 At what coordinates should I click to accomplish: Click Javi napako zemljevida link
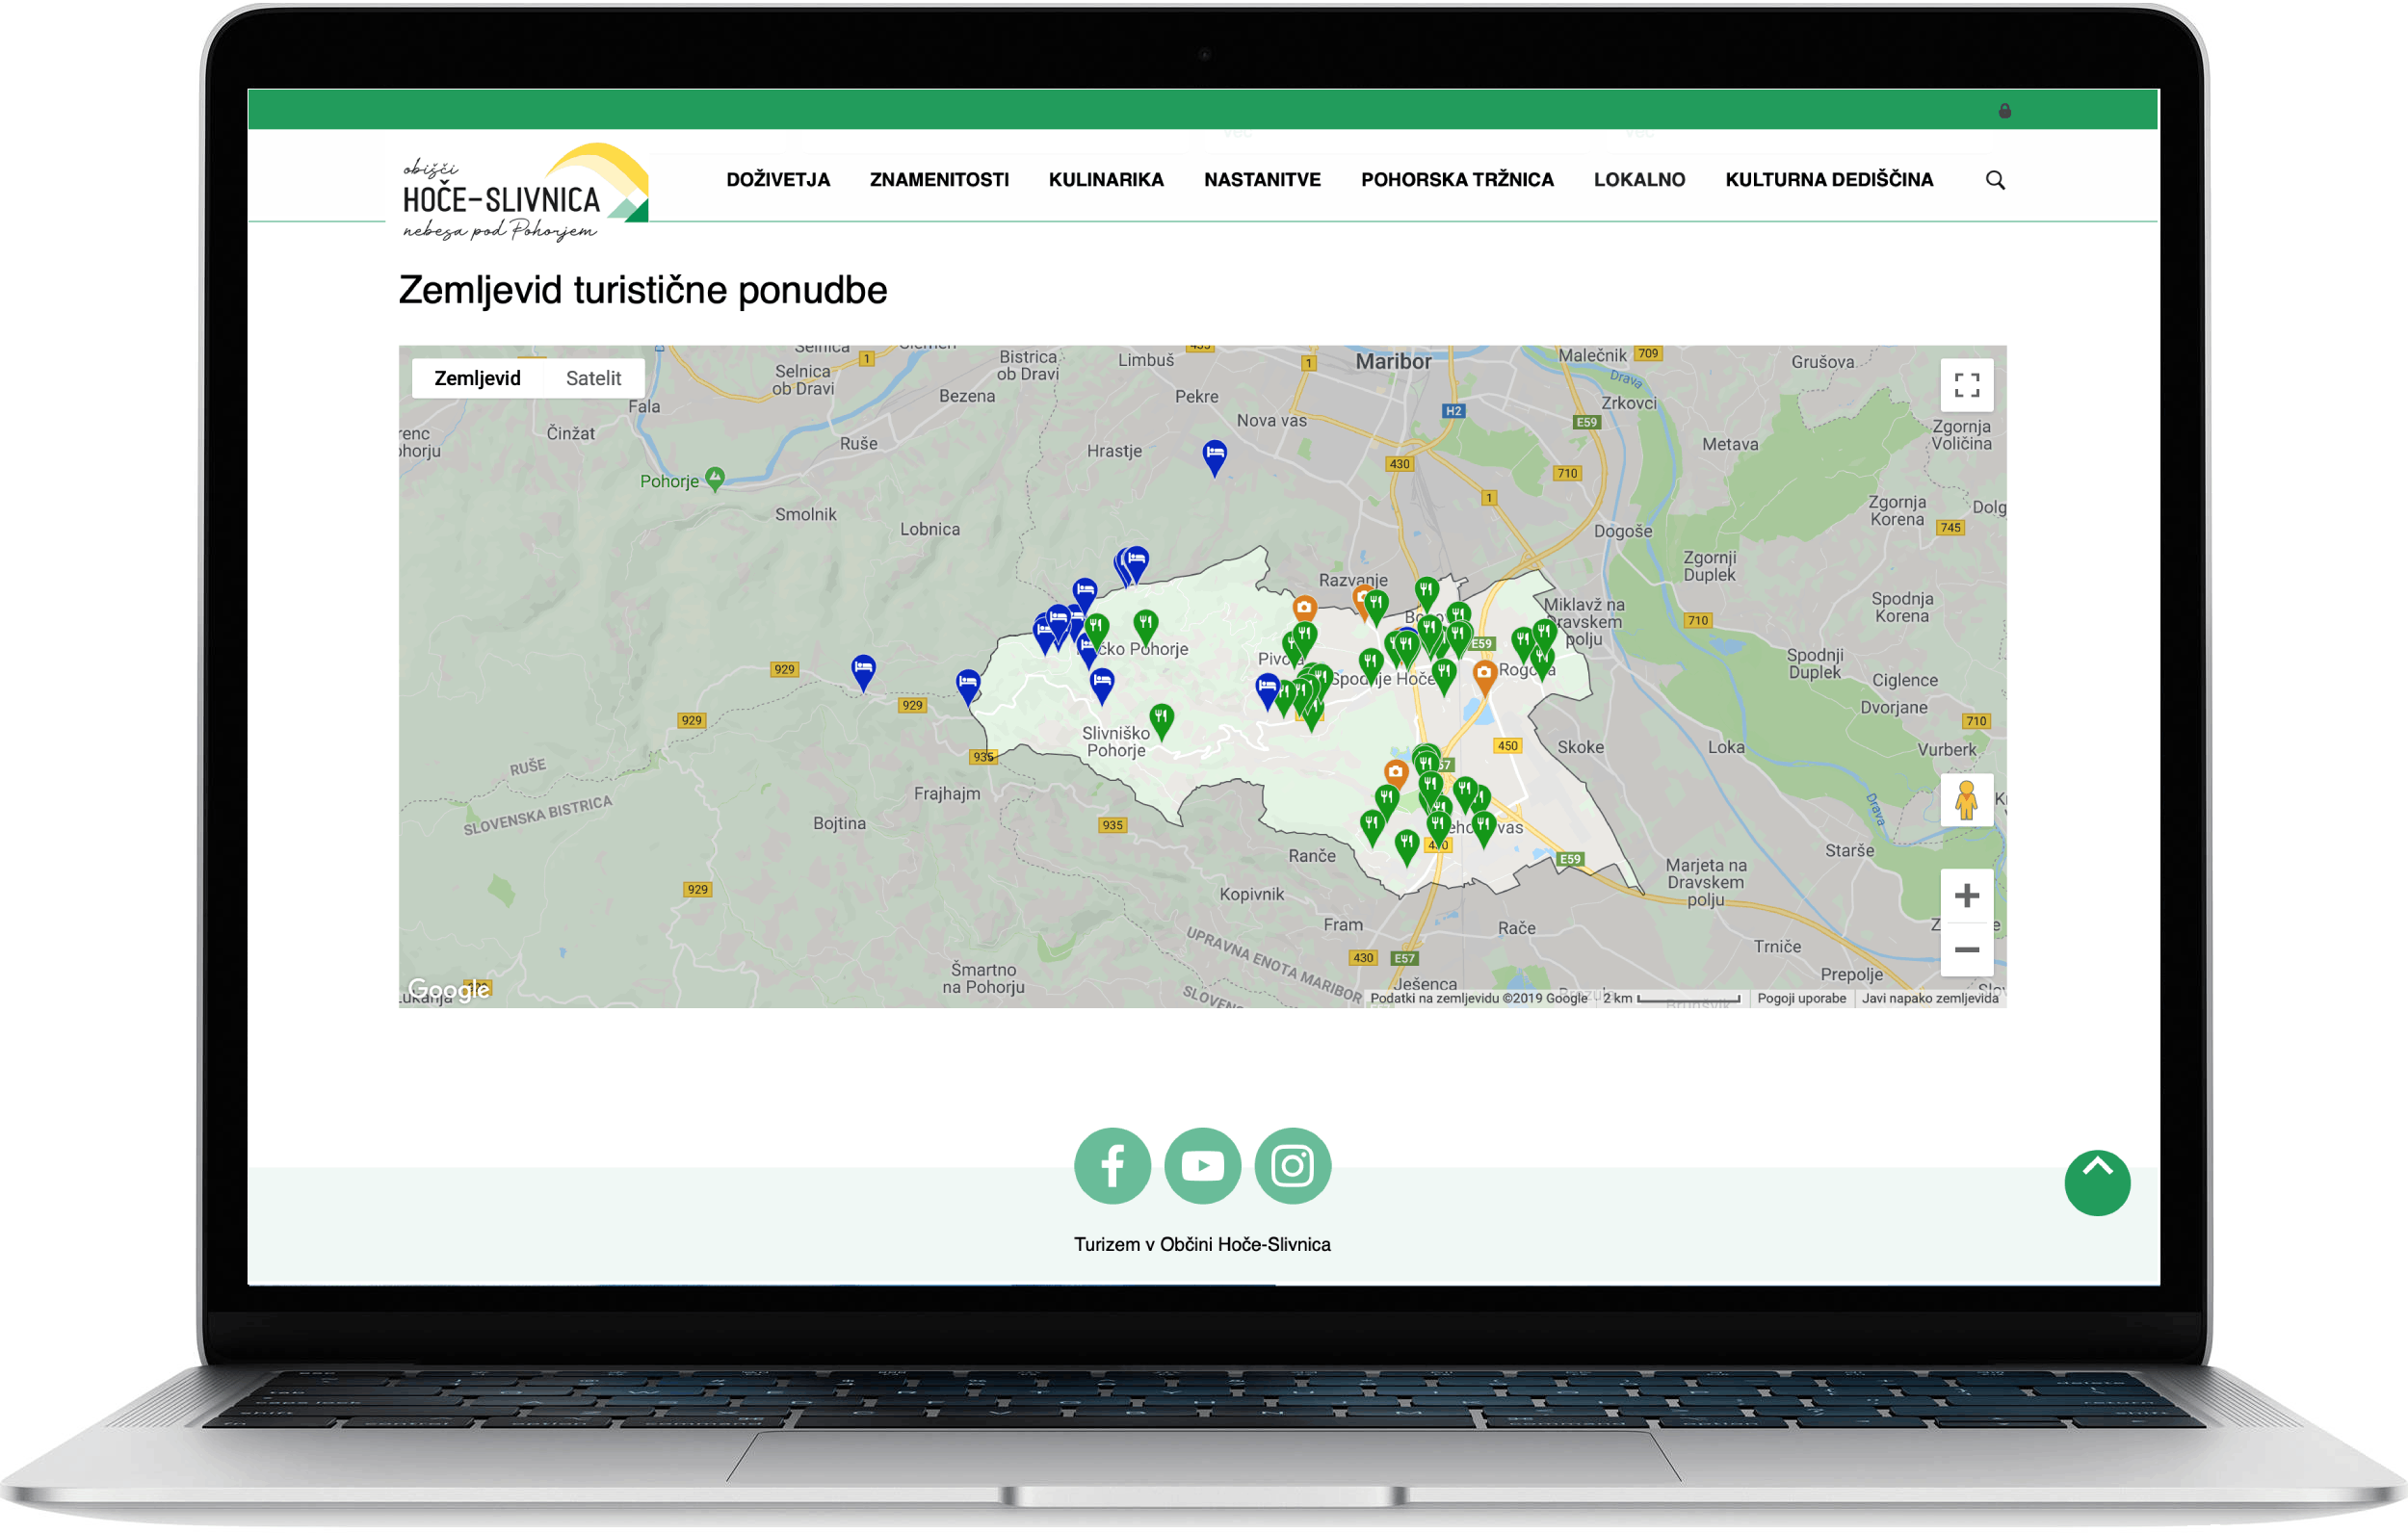pyautogui.click(x=1929, y=998)
